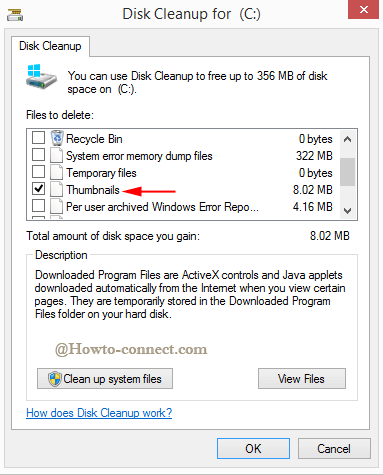383x475 pixels.
Task: Click the file list scroll up arrow
Action: coord(347,139)
